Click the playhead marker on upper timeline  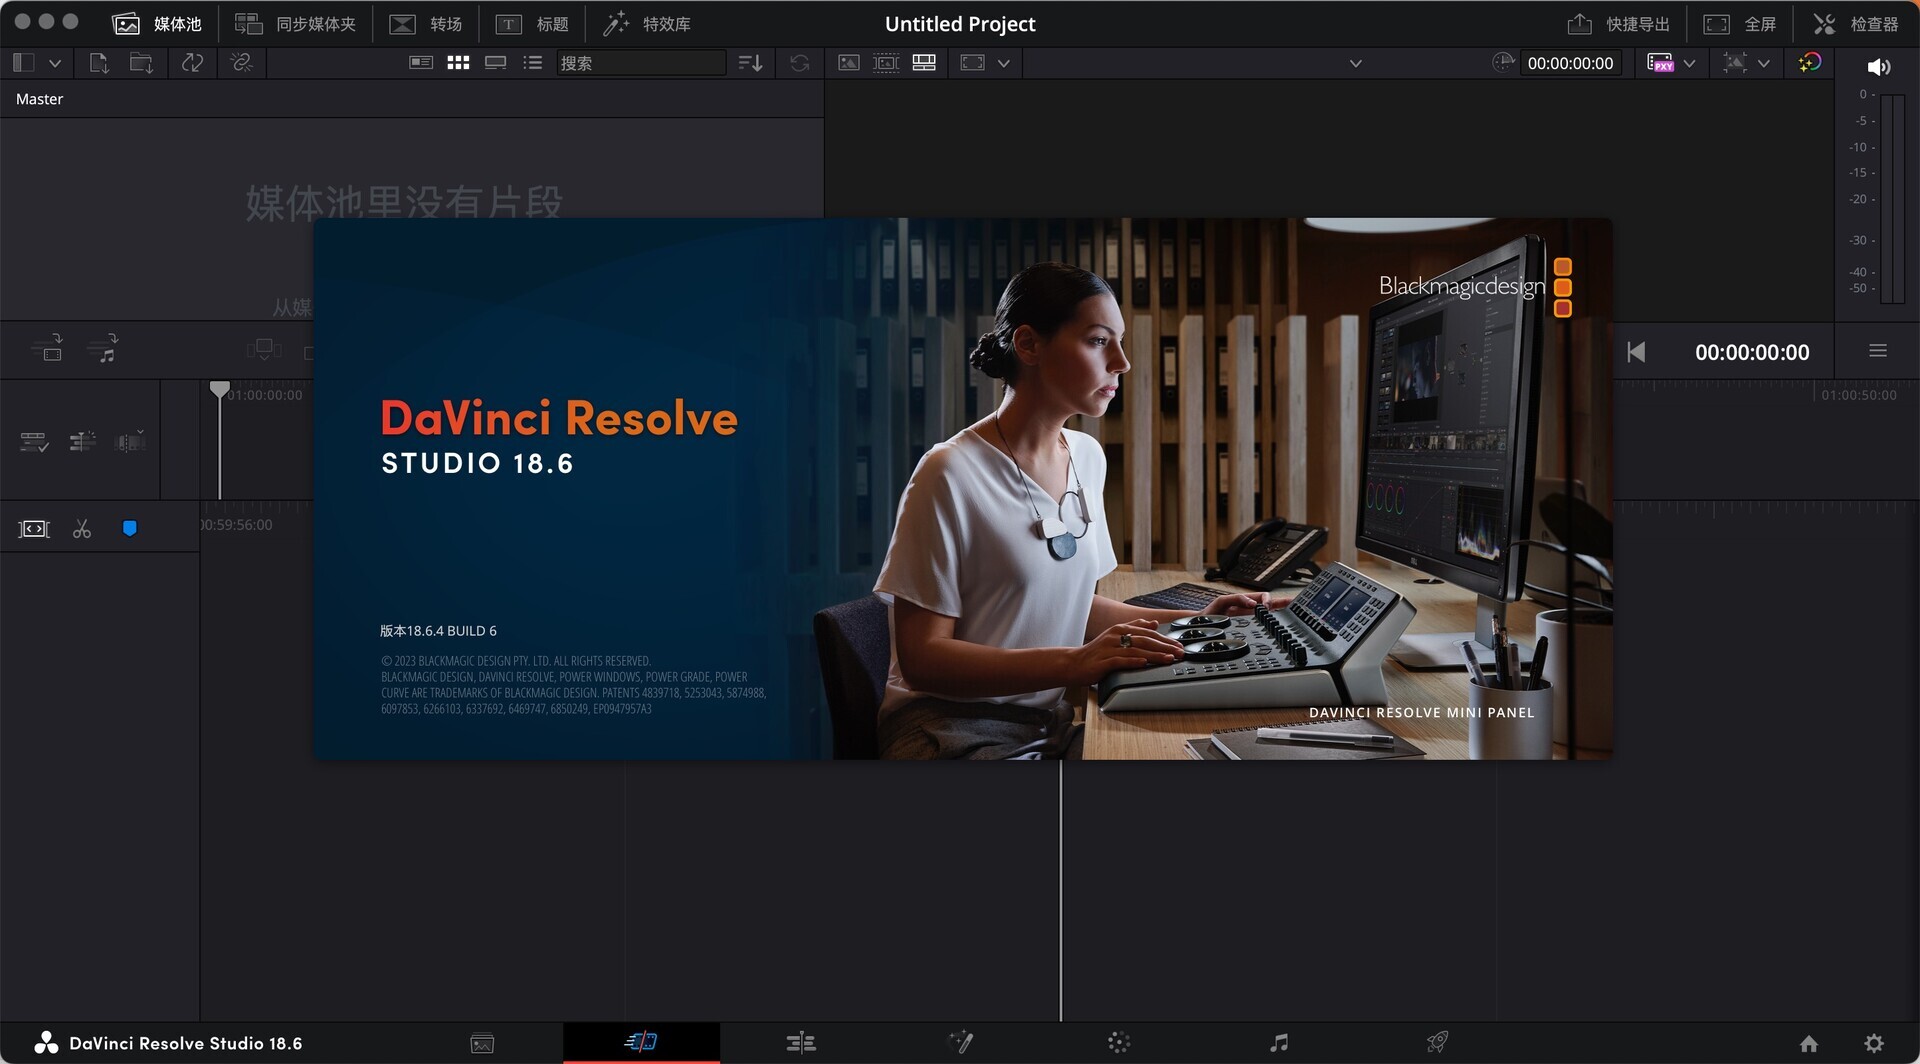(220, 389)
